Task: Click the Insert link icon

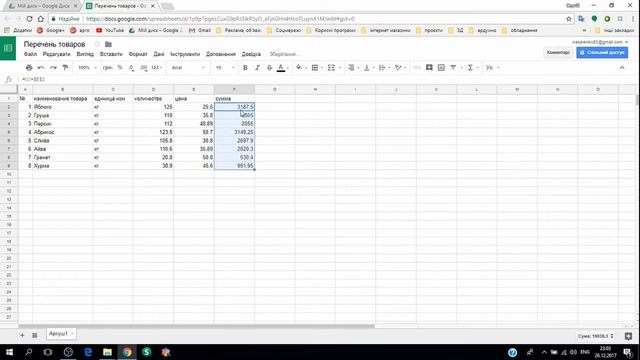Action: (x=417, y=68)
